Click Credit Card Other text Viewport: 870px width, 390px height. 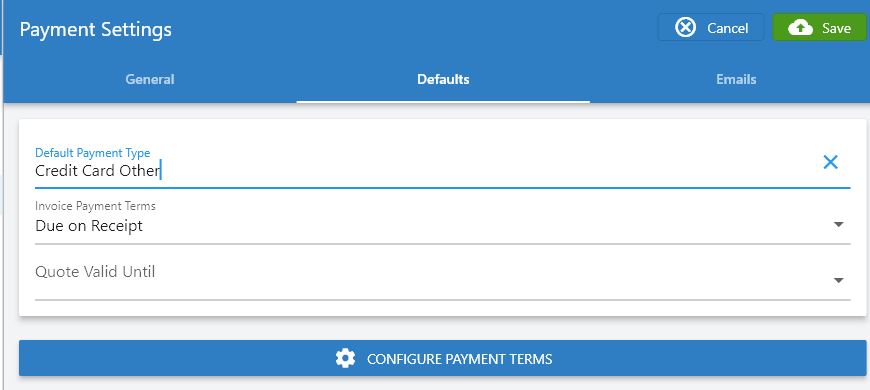[x=98, y=170]
